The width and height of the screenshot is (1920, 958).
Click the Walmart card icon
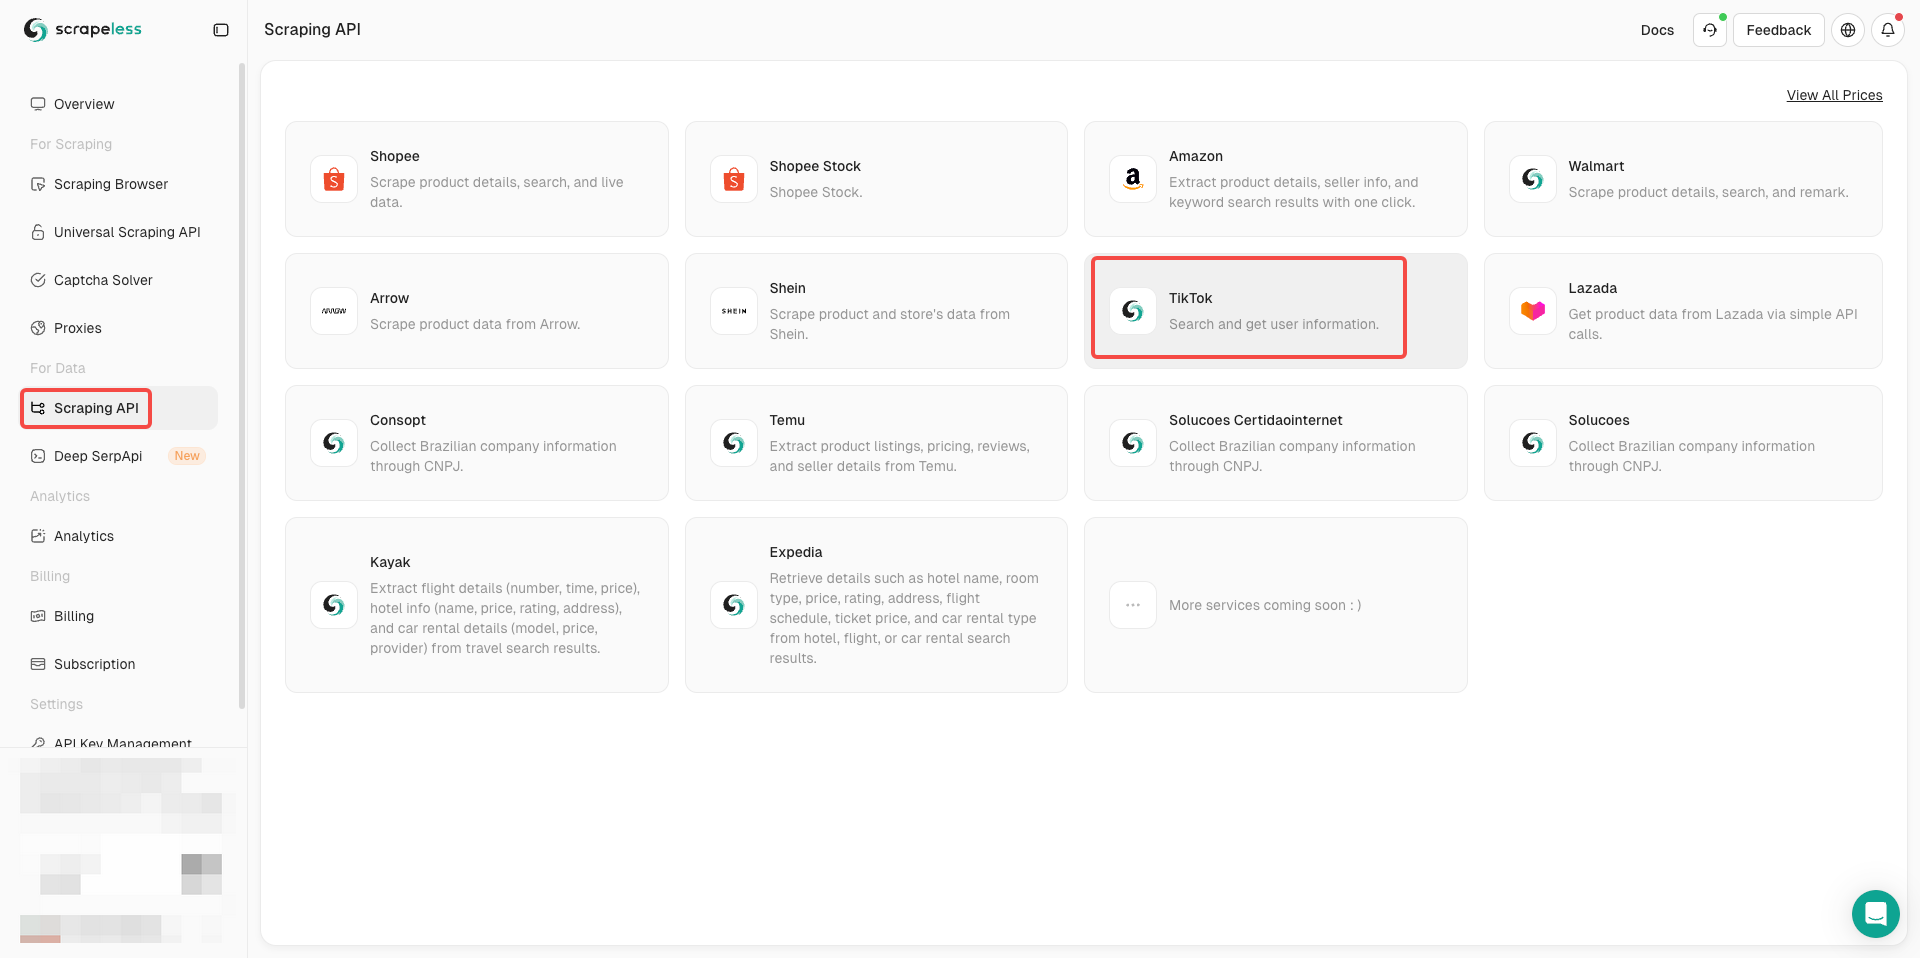[1533, 179]
